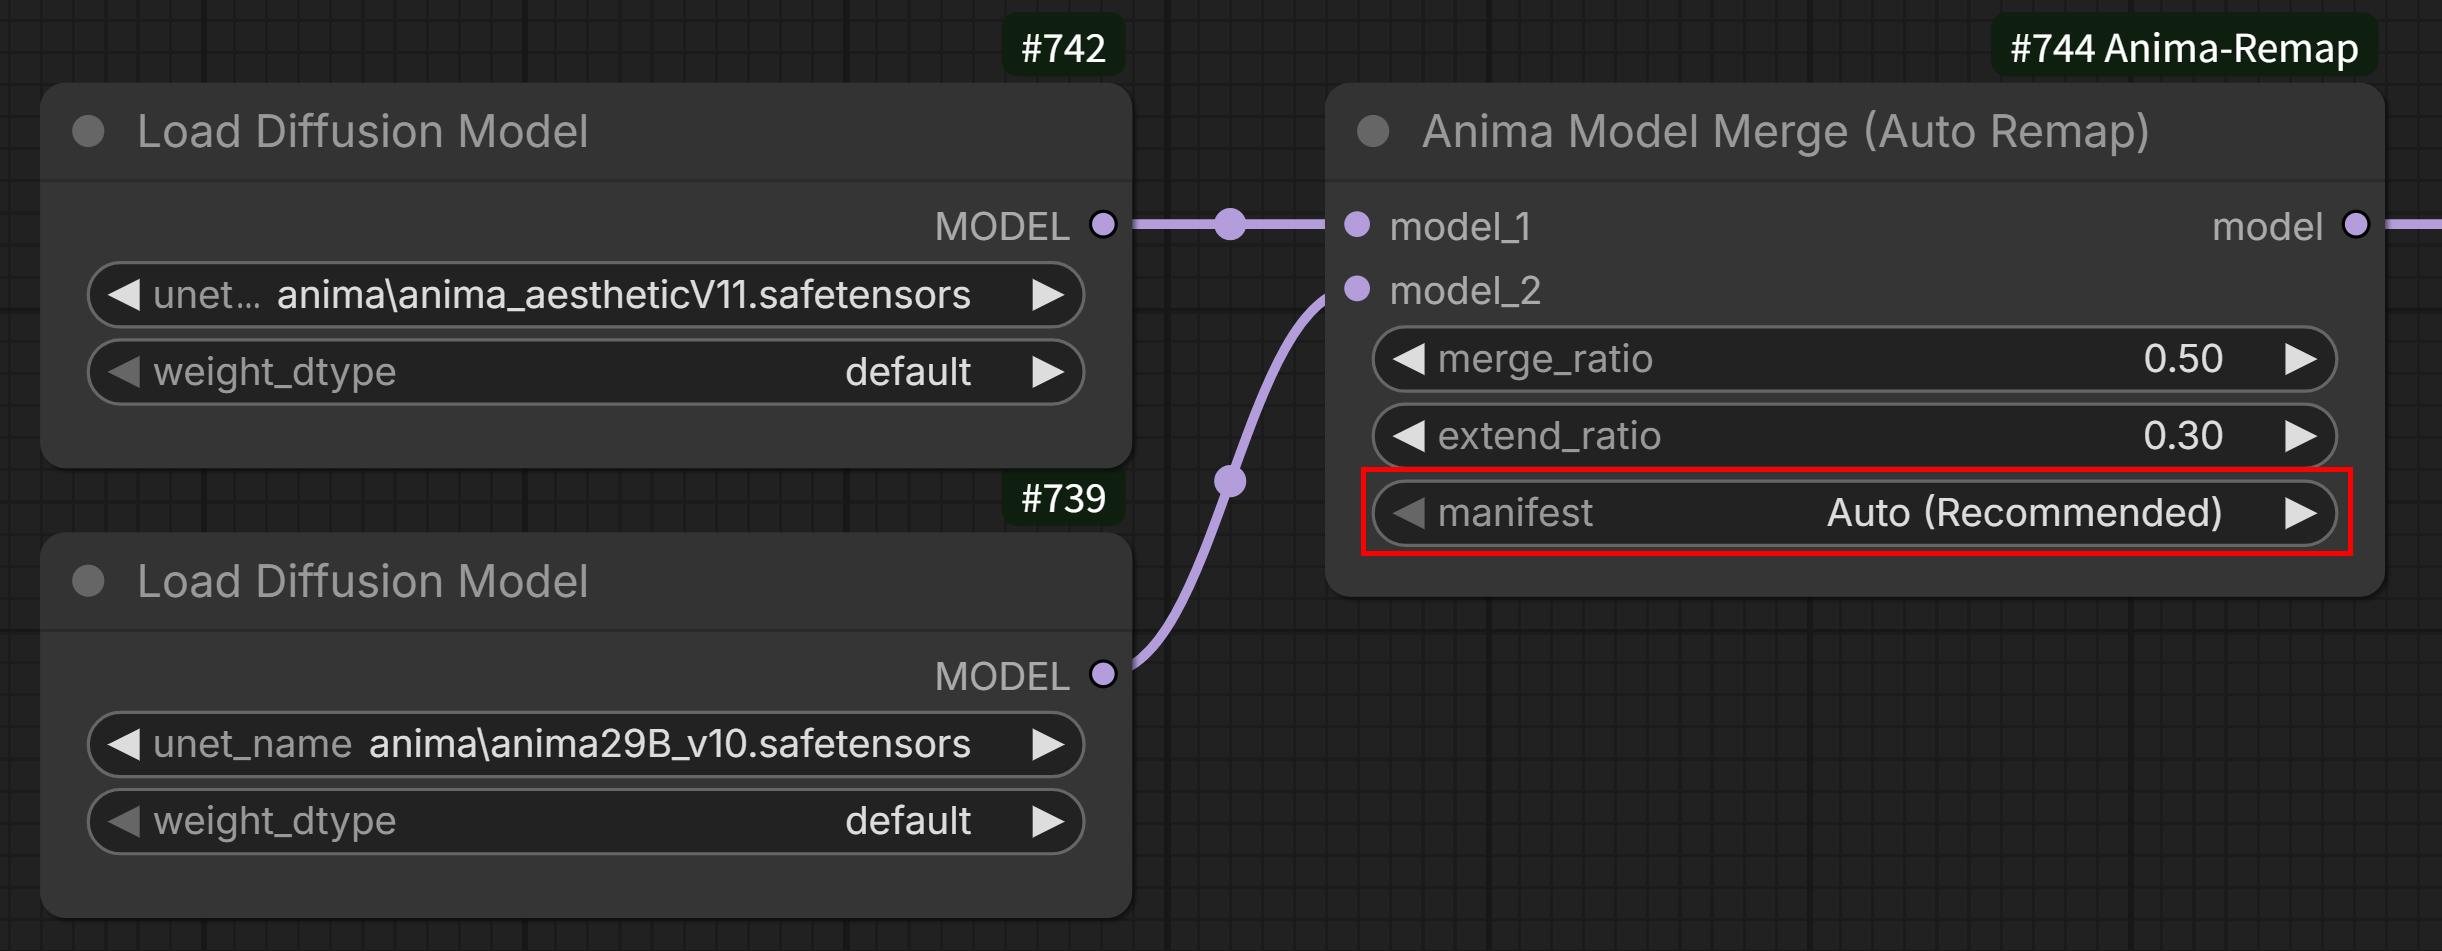This screenshot has height=951, width=2442.
Task: Click the link midpoint dot on model_1 wire
Action: pos(1230,224)
